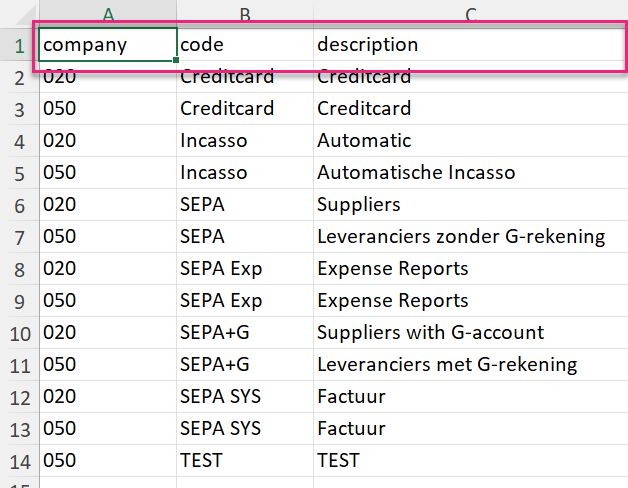Screen dimensions: 628x488
Task: Click 'Leveranciers met G-rekening' cell
Action: coord(471,365)
